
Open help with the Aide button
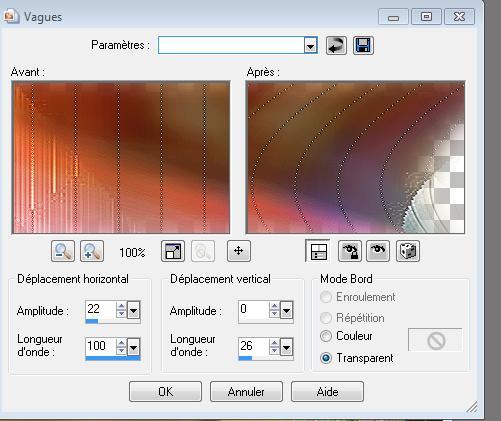coord(327,392)
